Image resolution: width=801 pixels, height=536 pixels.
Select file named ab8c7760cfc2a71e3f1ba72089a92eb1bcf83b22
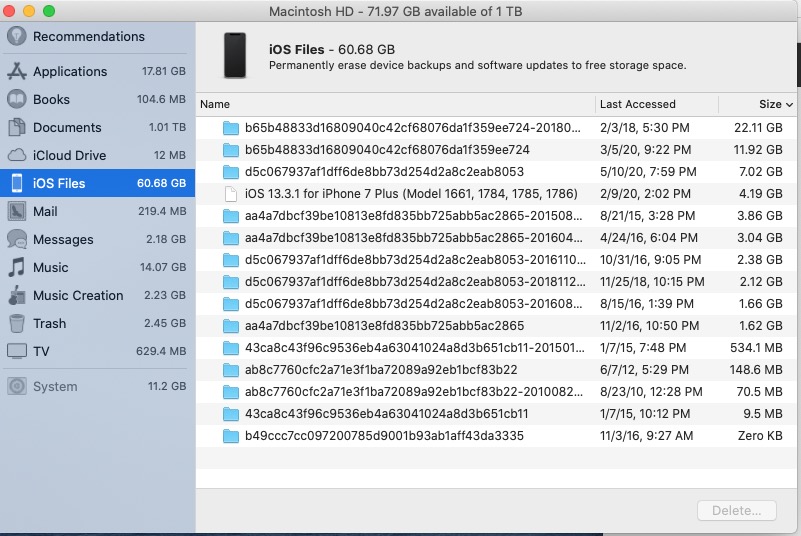[x=381, y=369]
